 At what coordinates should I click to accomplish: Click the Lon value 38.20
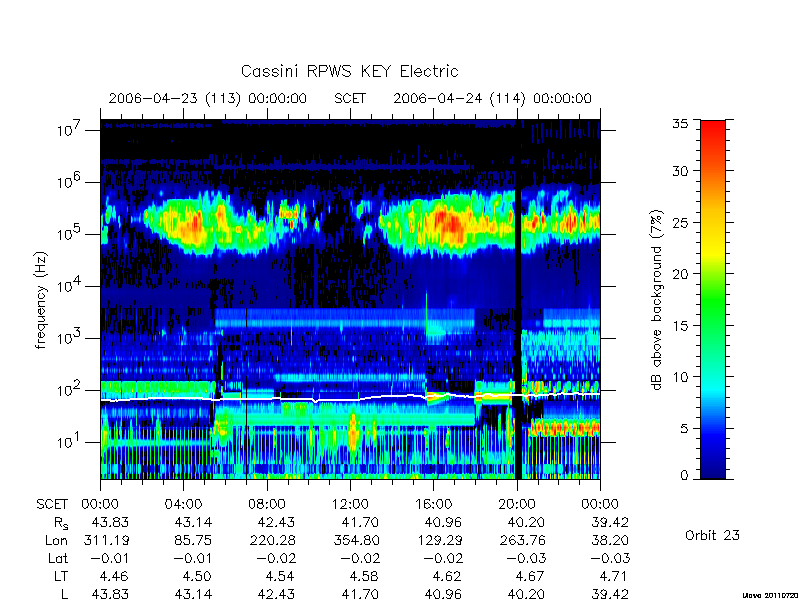pyautogui.click(x=610, y=540)
